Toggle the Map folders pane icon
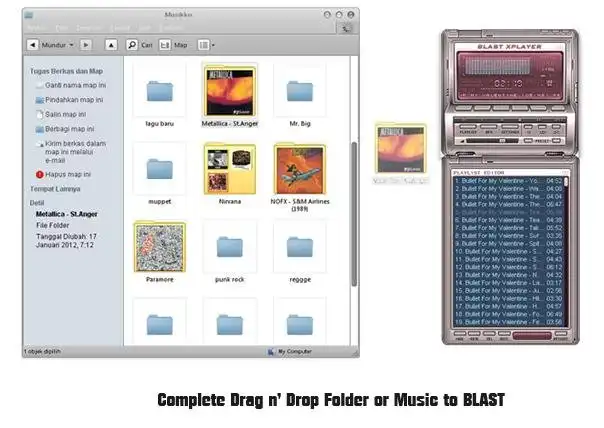The height and width of the screenshot is (428, 604). [x=165, y=45]
